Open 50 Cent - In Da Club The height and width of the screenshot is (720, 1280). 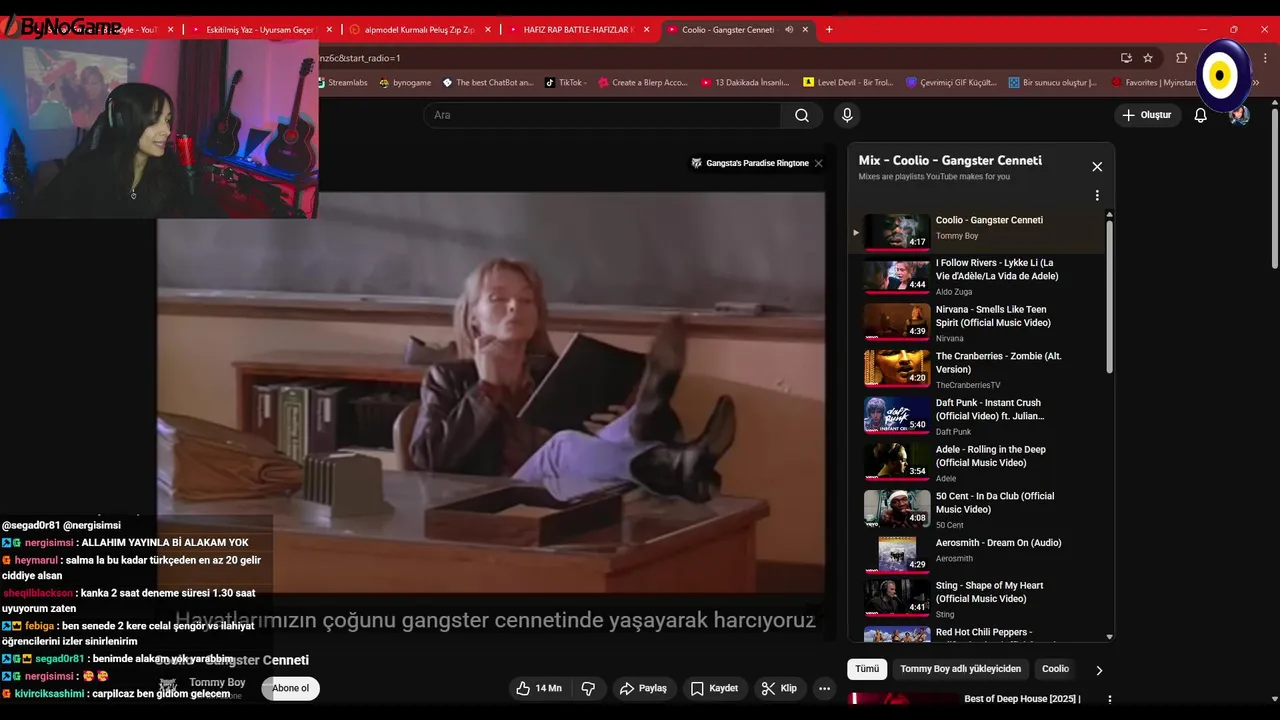(x=978, y=510)
